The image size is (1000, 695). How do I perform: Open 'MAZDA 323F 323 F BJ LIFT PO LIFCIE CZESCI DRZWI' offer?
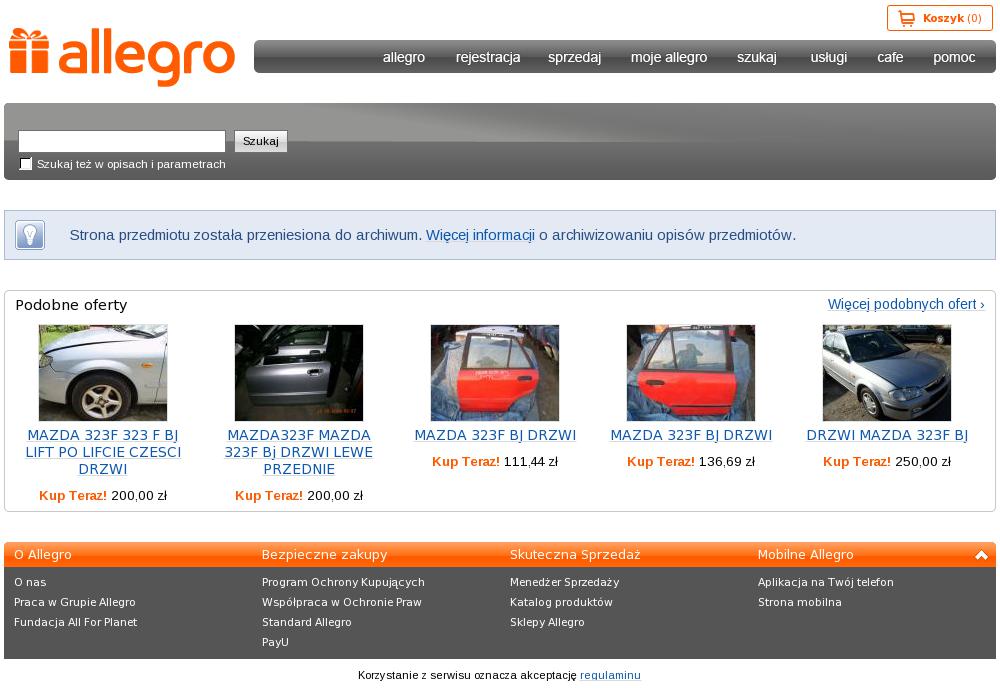point(103,452)
